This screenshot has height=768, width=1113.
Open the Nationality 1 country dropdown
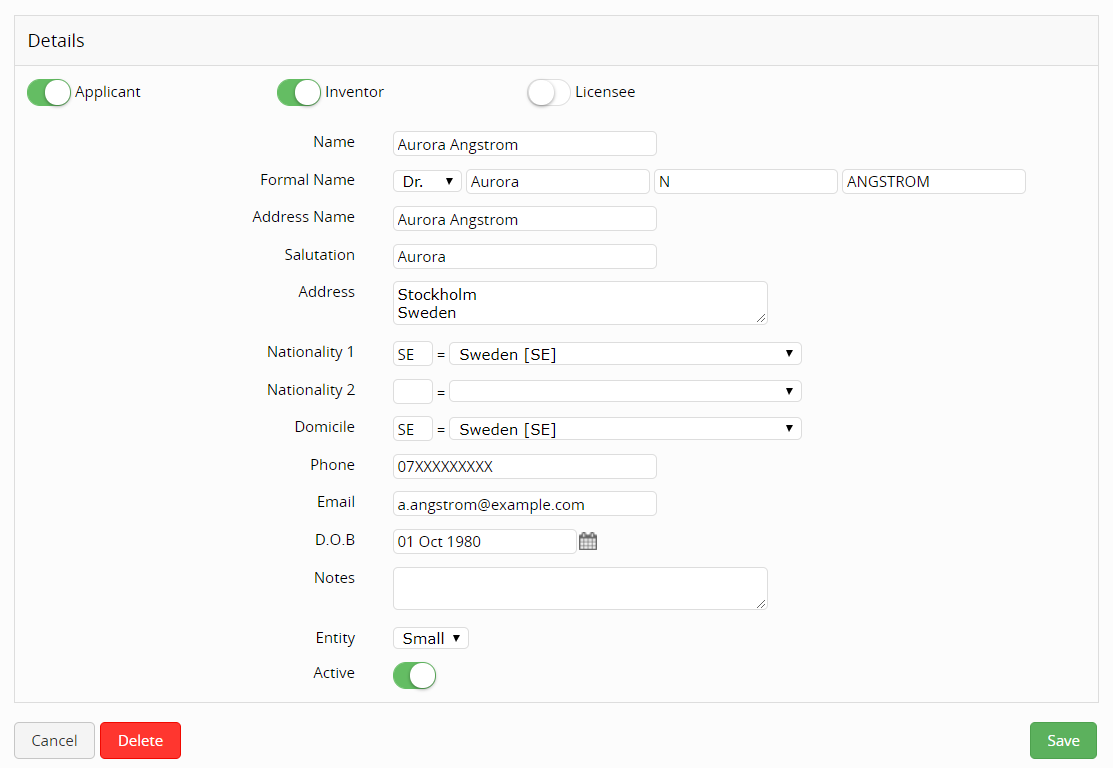[625, 353]
